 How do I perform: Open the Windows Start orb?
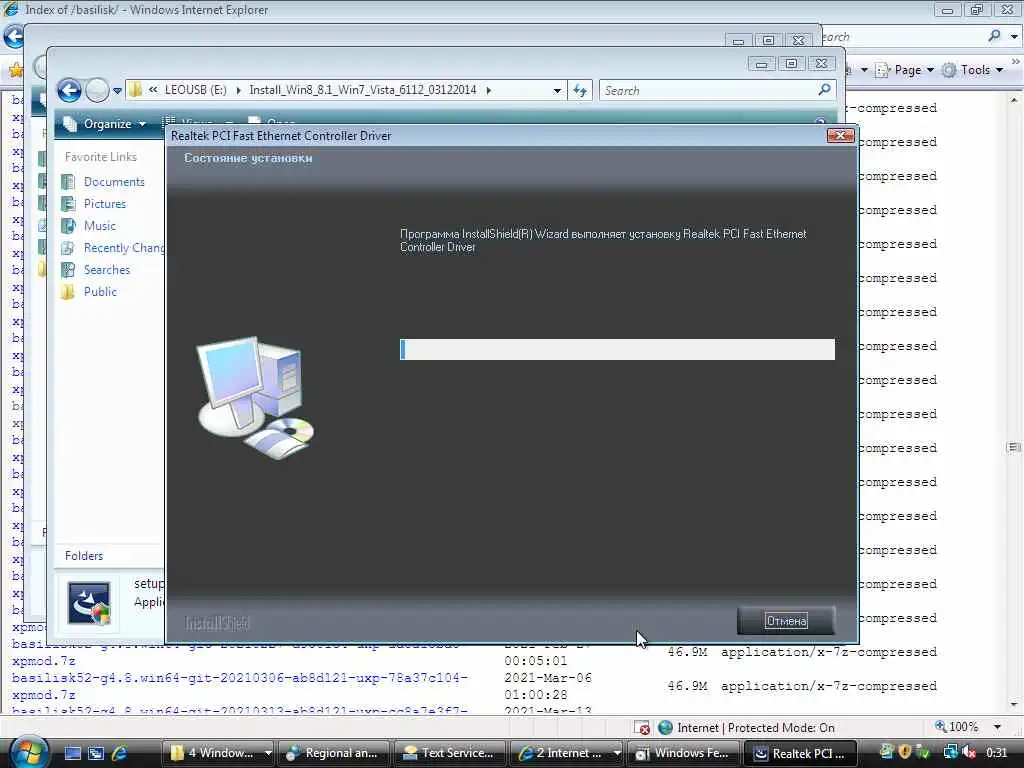(29, 752)
